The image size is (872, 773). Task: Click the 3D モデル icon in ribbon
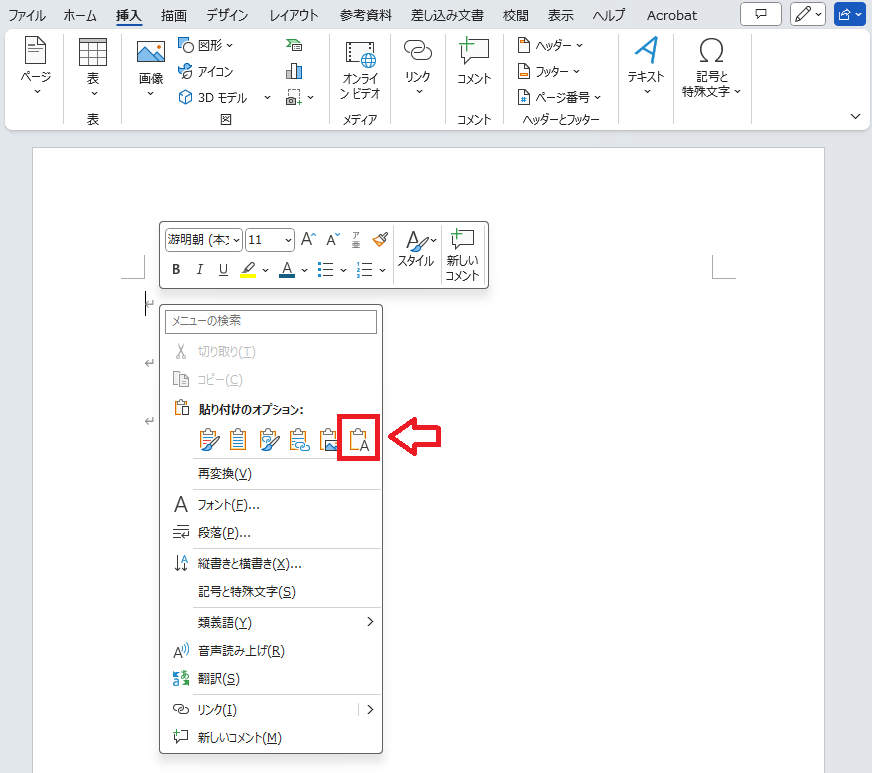(x=185, y=98)
